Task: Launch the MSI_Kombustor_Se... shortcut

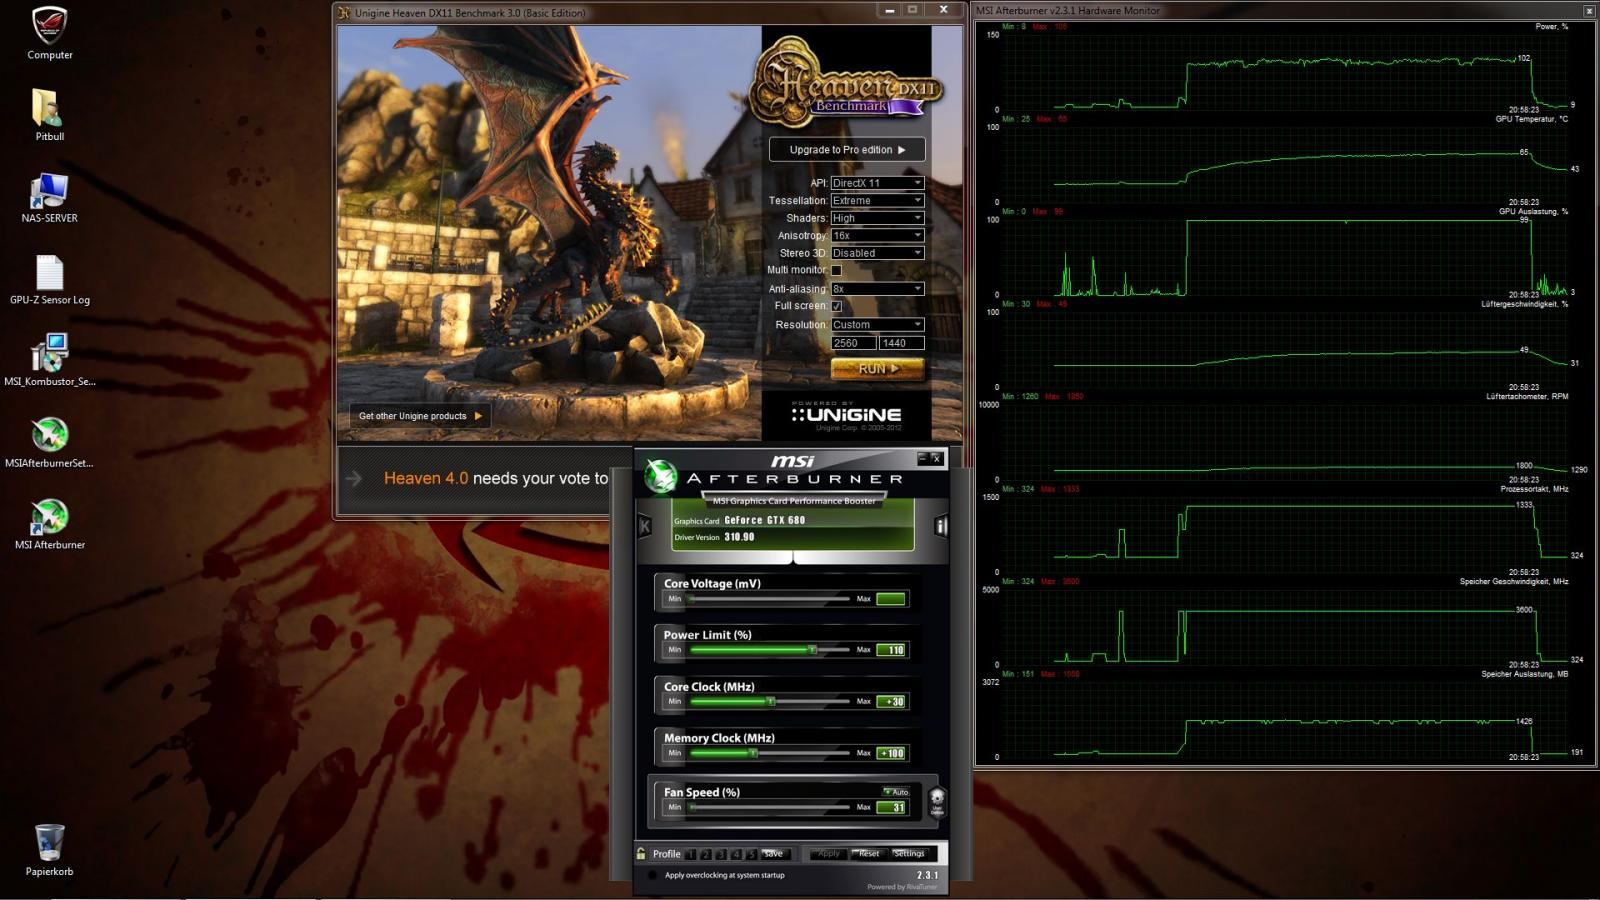Action: tap(49, 361)
